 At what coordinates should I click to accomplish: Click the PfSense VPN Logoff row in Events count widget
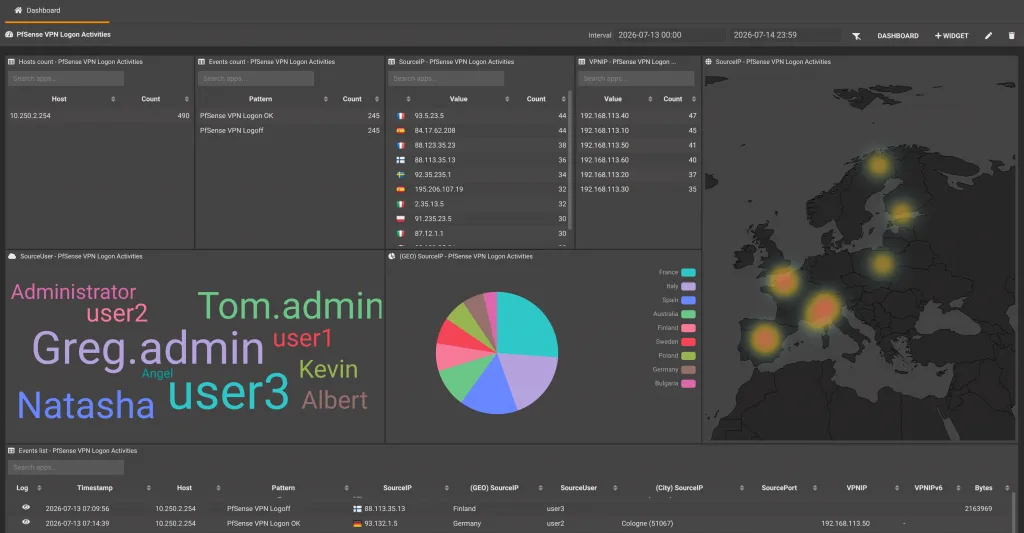pos(290,131)
